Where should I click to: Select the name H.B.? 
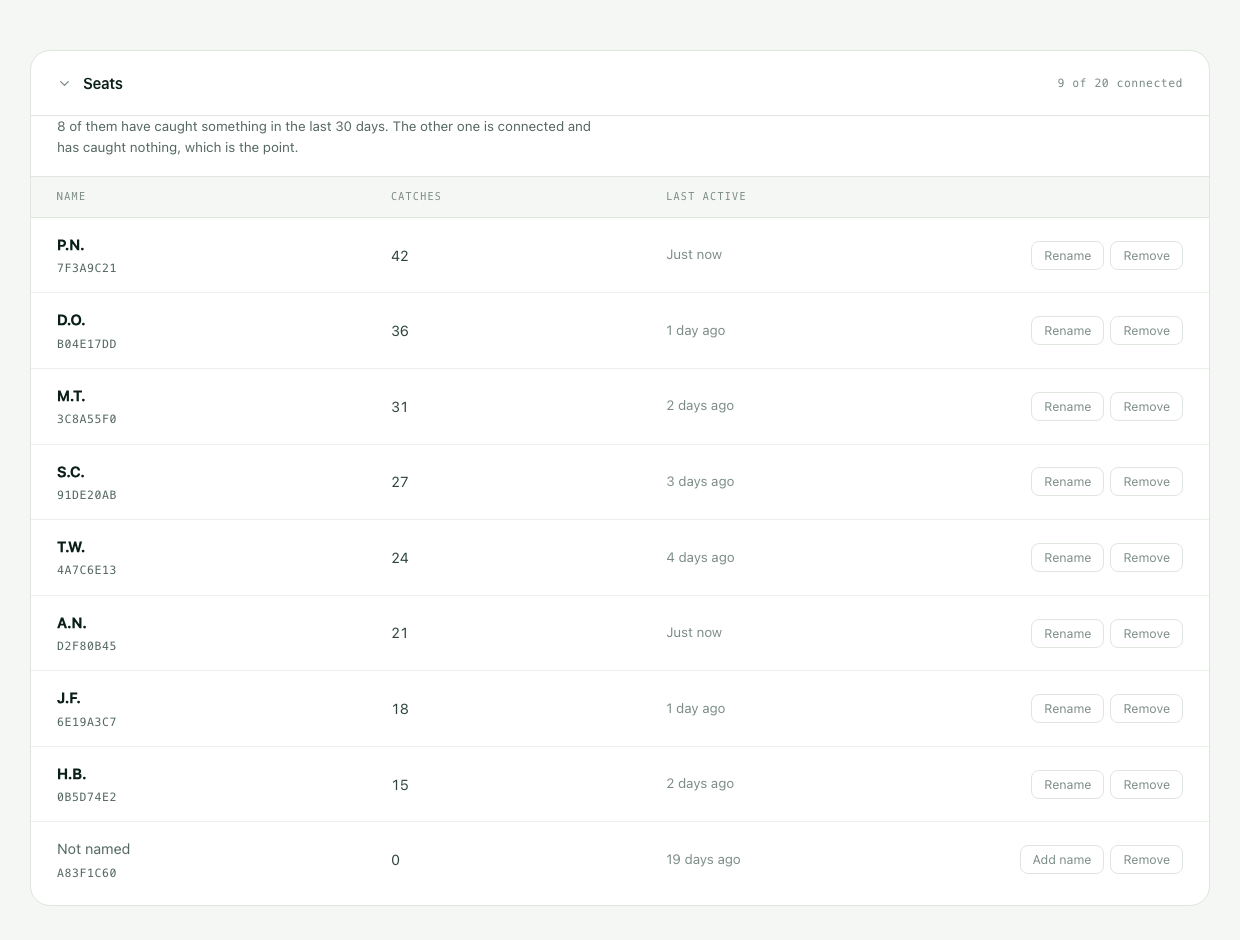point(72,774)
